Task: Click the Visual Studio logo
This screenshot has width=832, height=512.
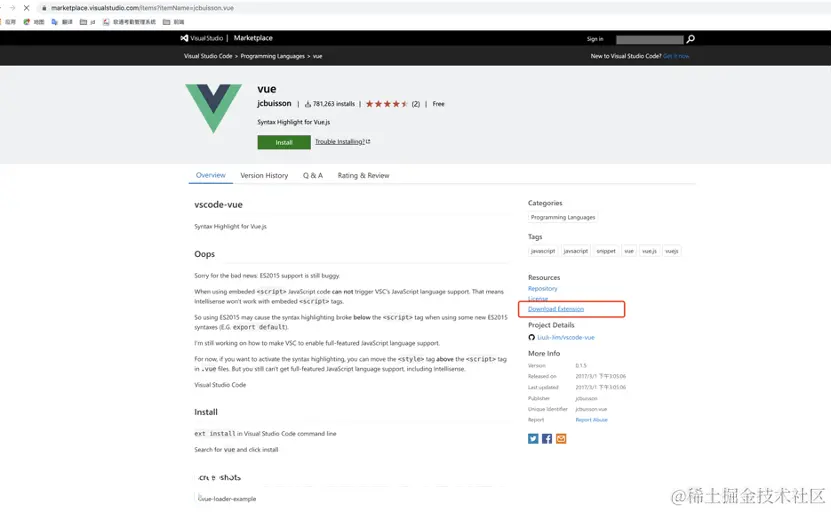Action: coord(202,38)
